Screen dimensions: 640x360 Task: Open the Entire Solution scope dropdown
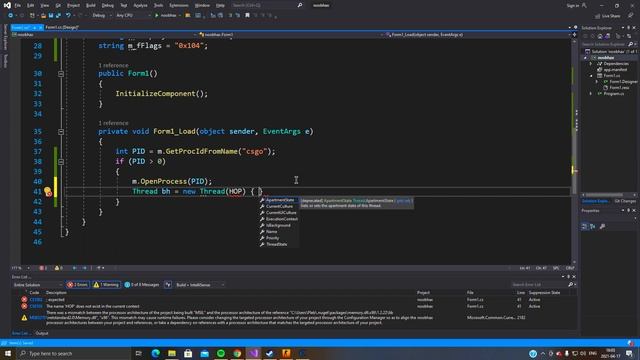point(38,285)
